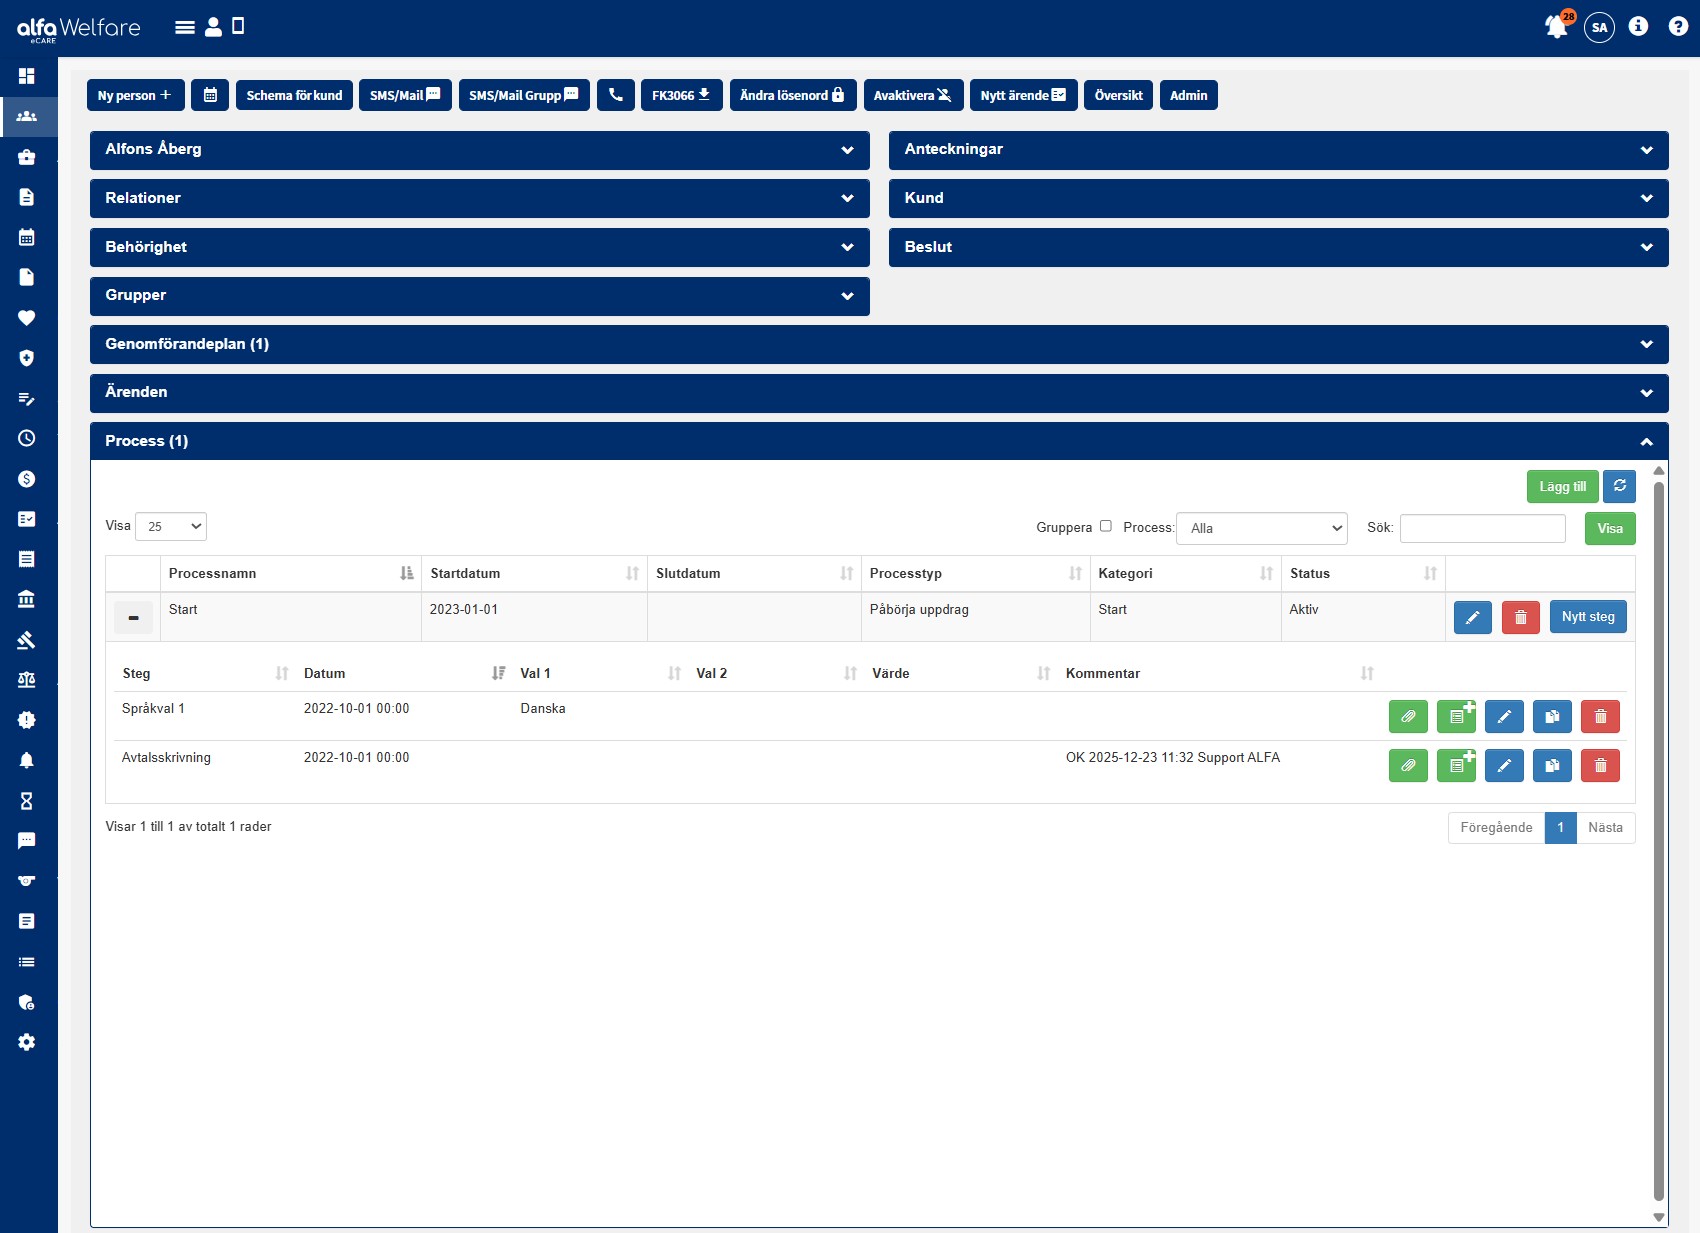Collapse the Start process row

tap(133, 617)
